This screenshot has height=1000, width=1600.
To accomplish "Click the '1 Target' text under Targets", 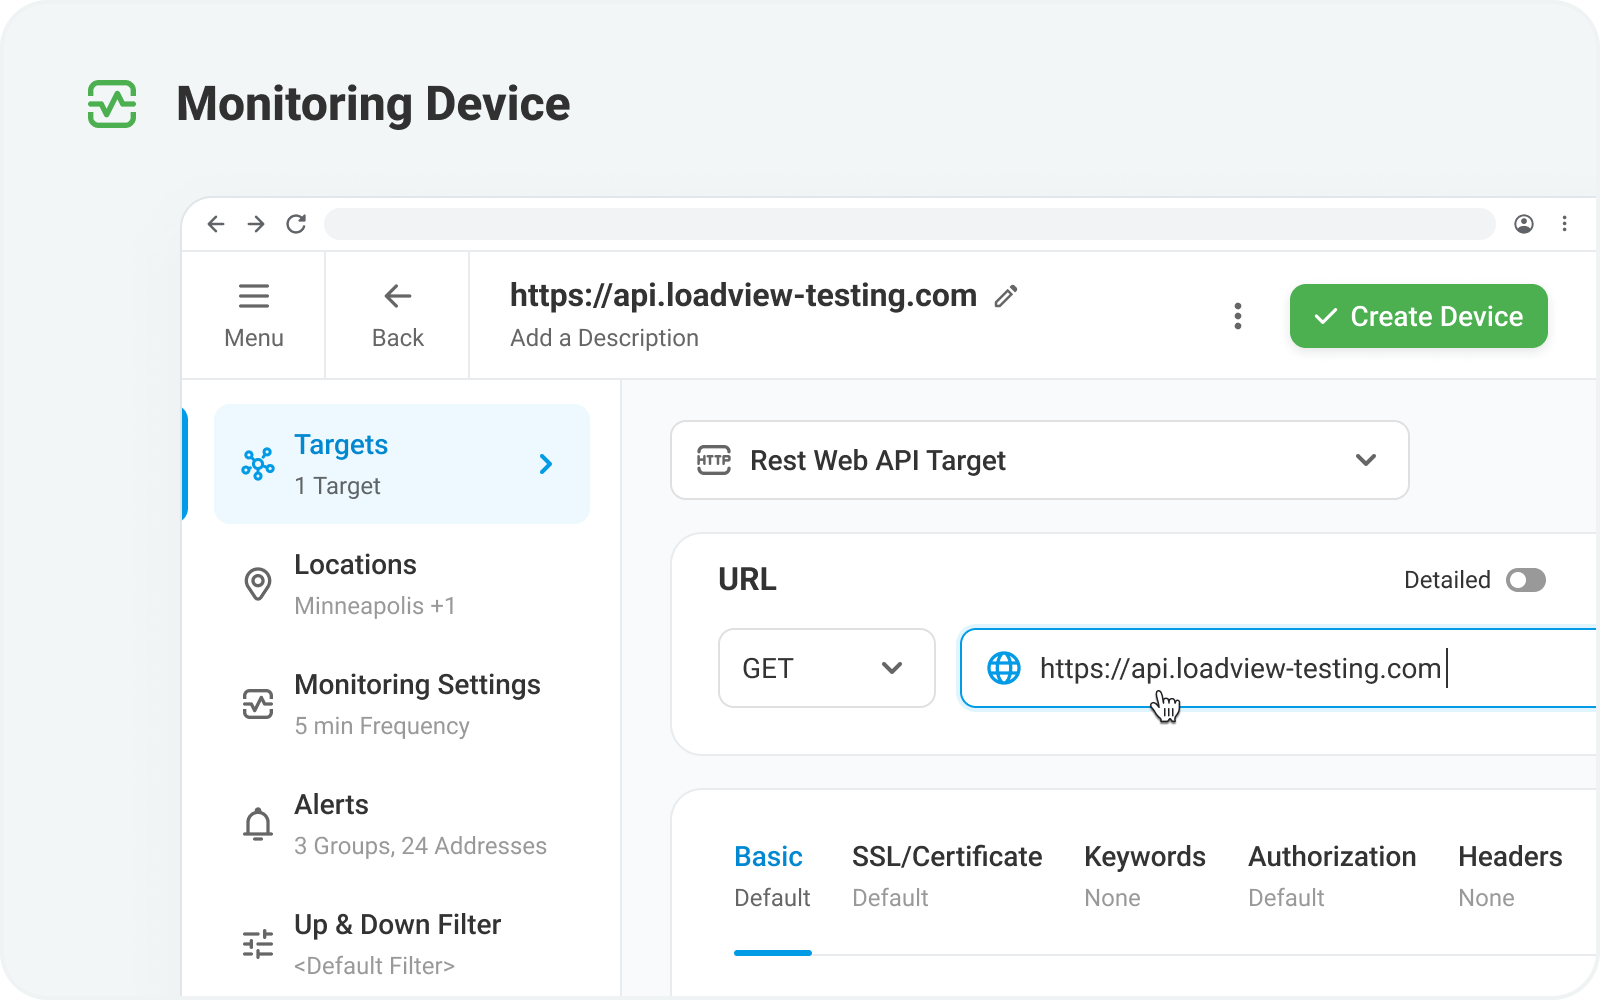I will click(x=337, y=486).
